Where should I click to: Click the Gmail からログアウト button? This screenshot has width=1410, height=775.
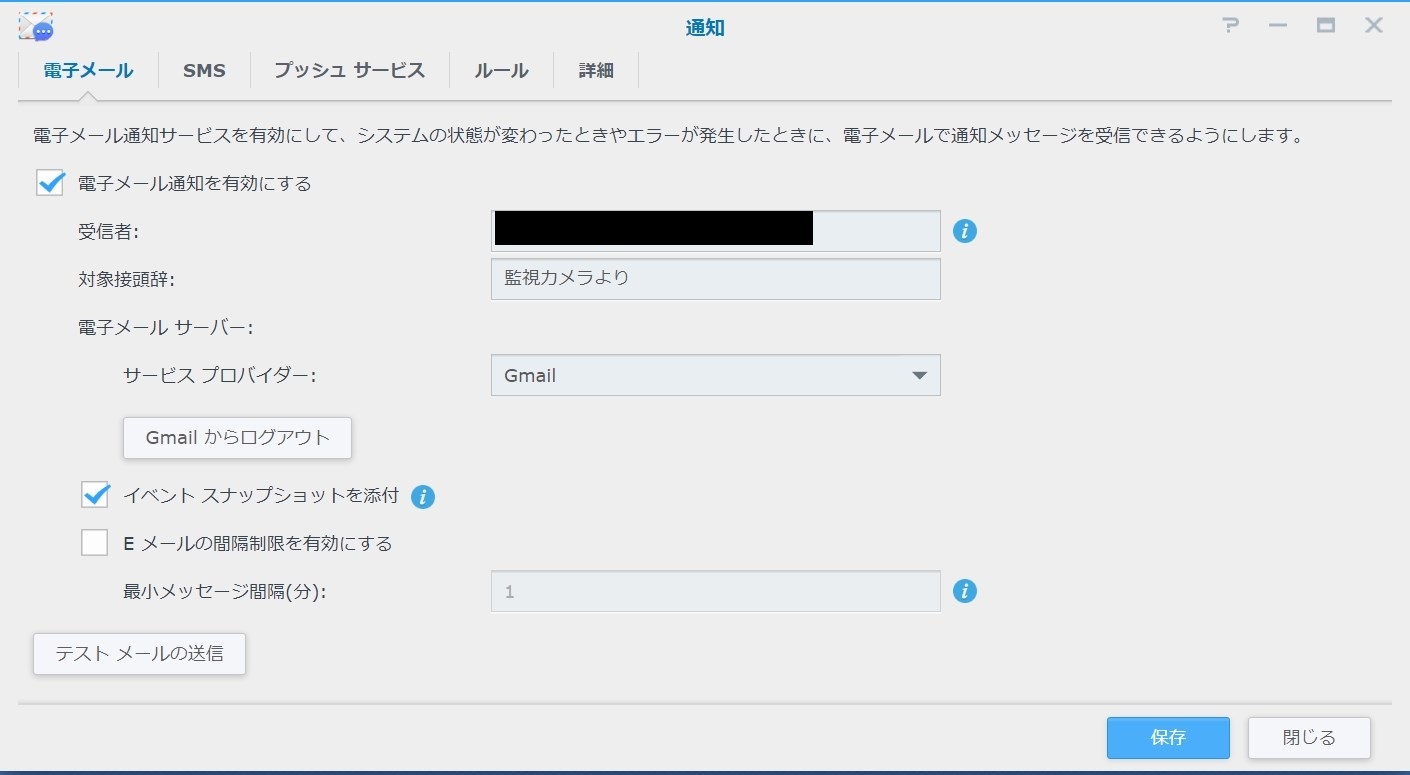point(237,438)
